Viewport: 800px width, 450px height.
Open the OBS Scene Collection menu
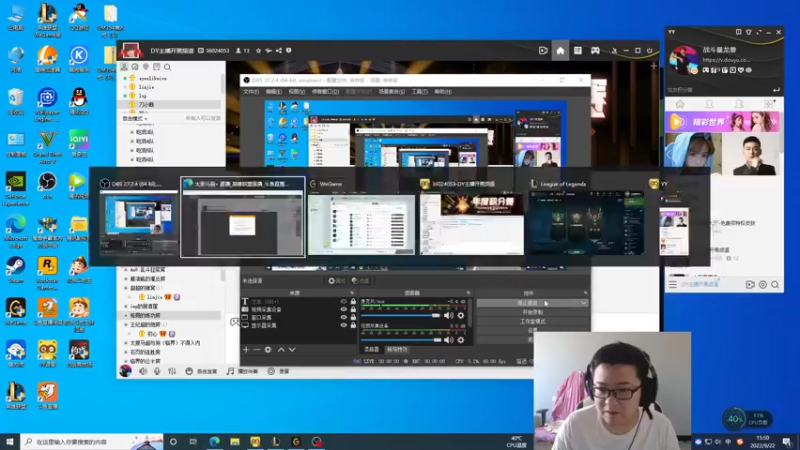click(391, 92)
